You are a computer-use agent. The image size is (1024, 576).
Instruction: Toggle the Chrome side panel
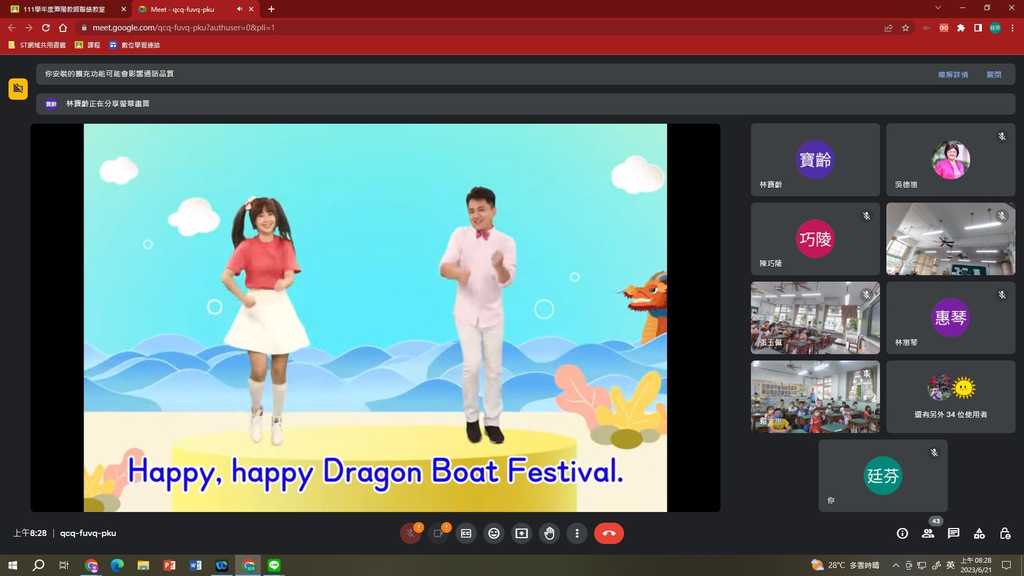click(x=978, y=27)
